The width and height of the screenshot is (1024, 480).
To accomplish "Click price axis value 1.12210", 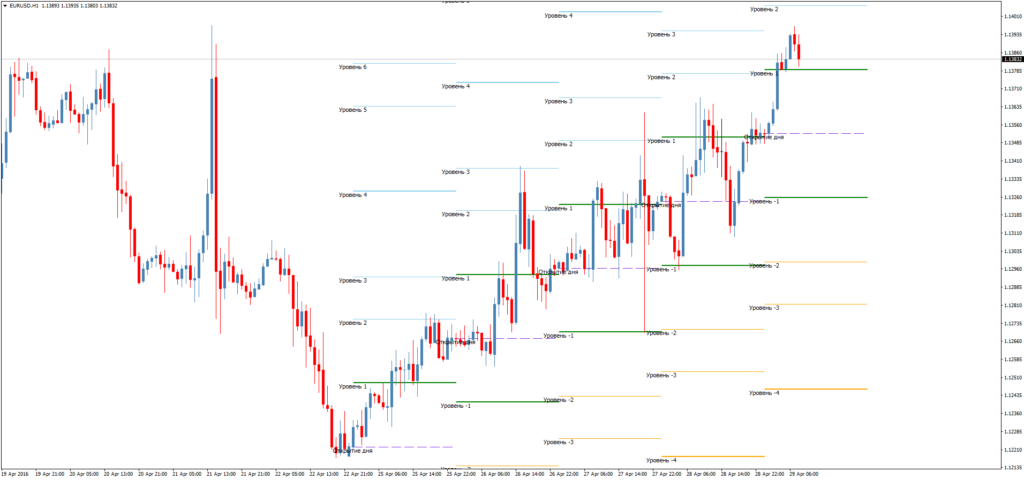I will [x=1013, y=449].
